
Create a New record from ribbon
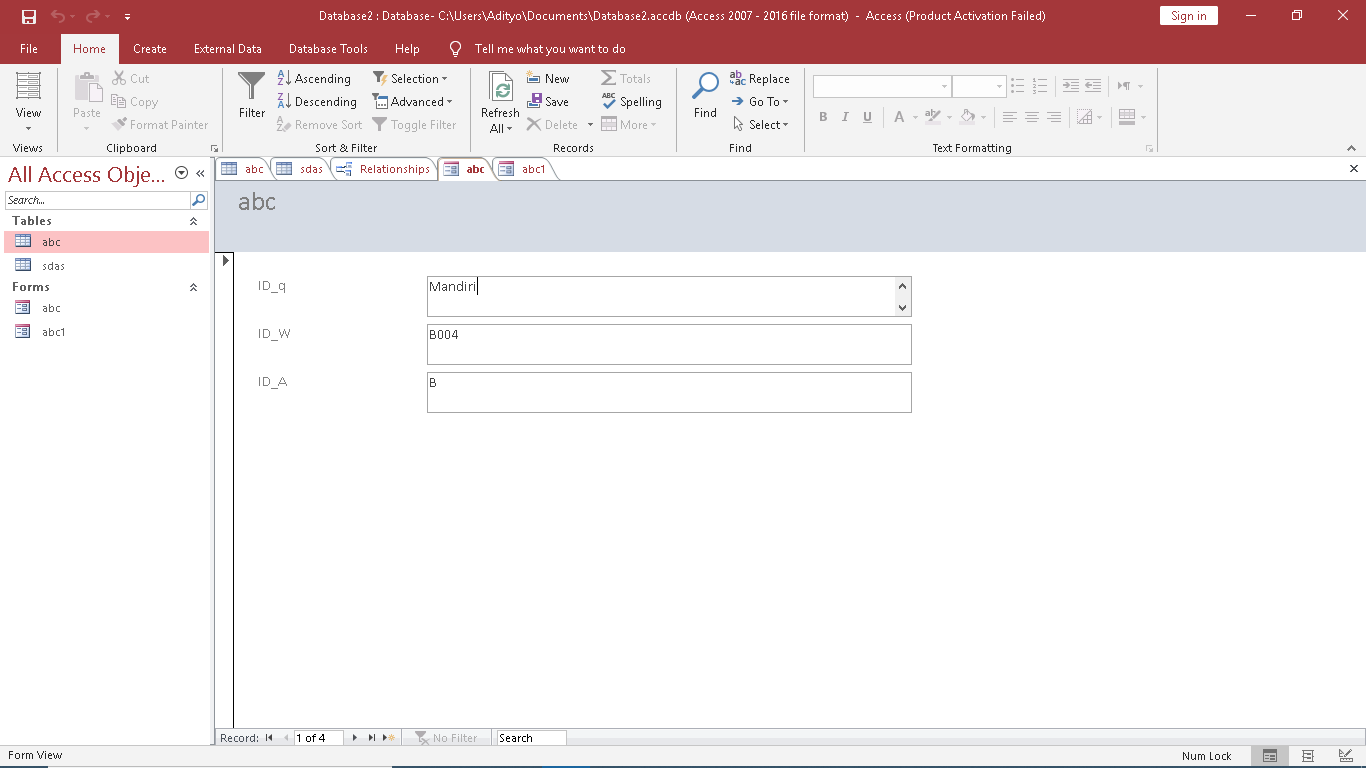click(548, 79)
